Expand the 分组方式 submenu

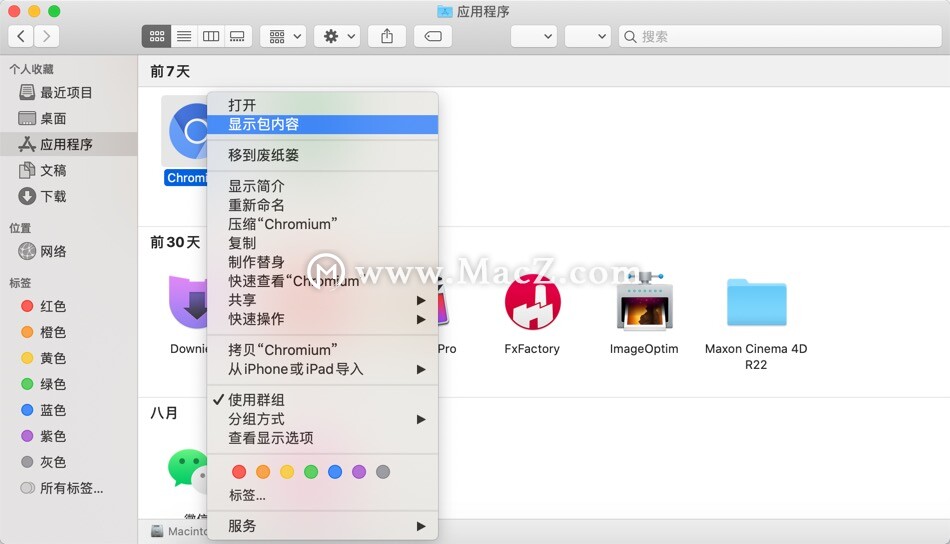322,419
